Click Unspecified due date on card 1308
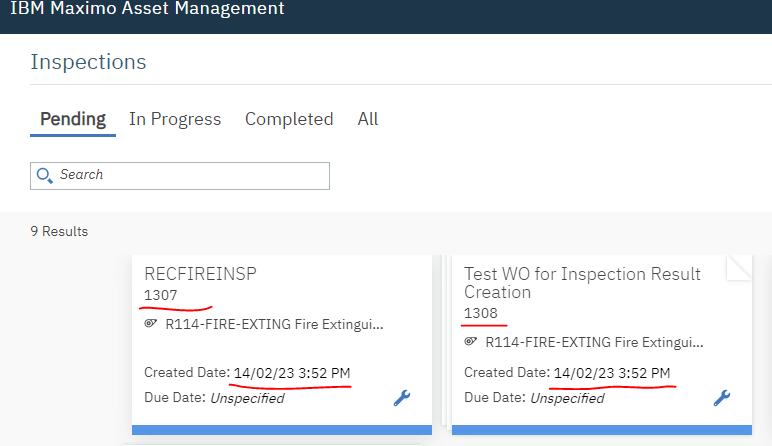The width and height of the screenshot is (772, 446). [567, 398]
